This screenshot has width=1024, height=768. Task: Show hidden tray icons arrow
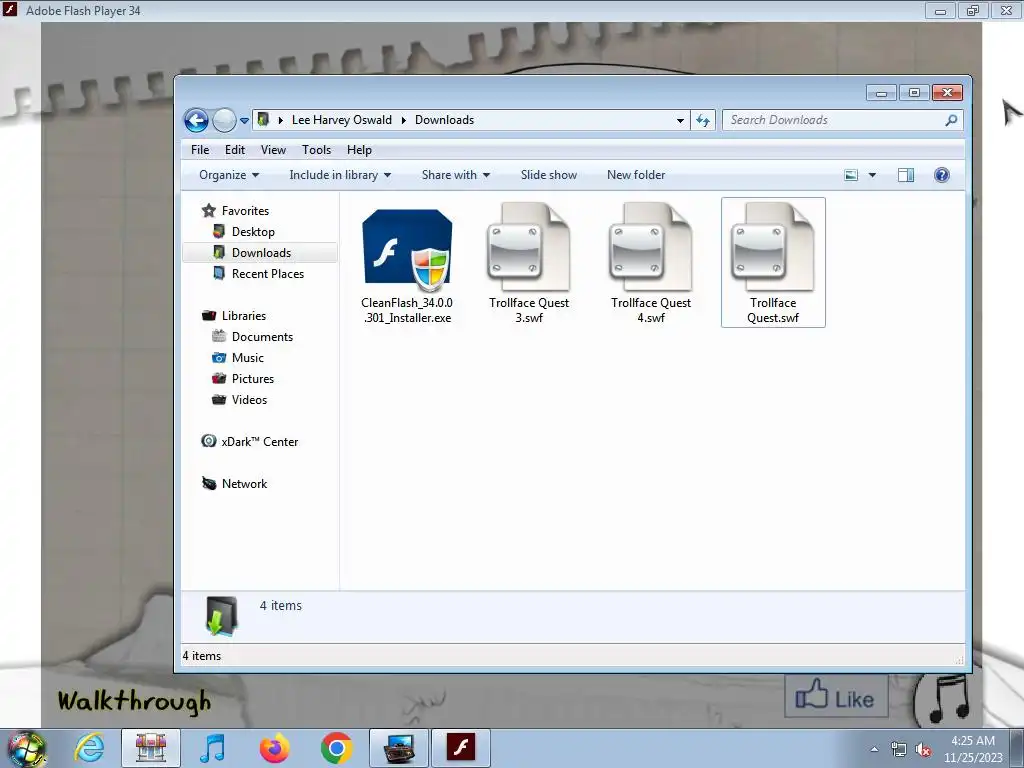coord(874,749)
